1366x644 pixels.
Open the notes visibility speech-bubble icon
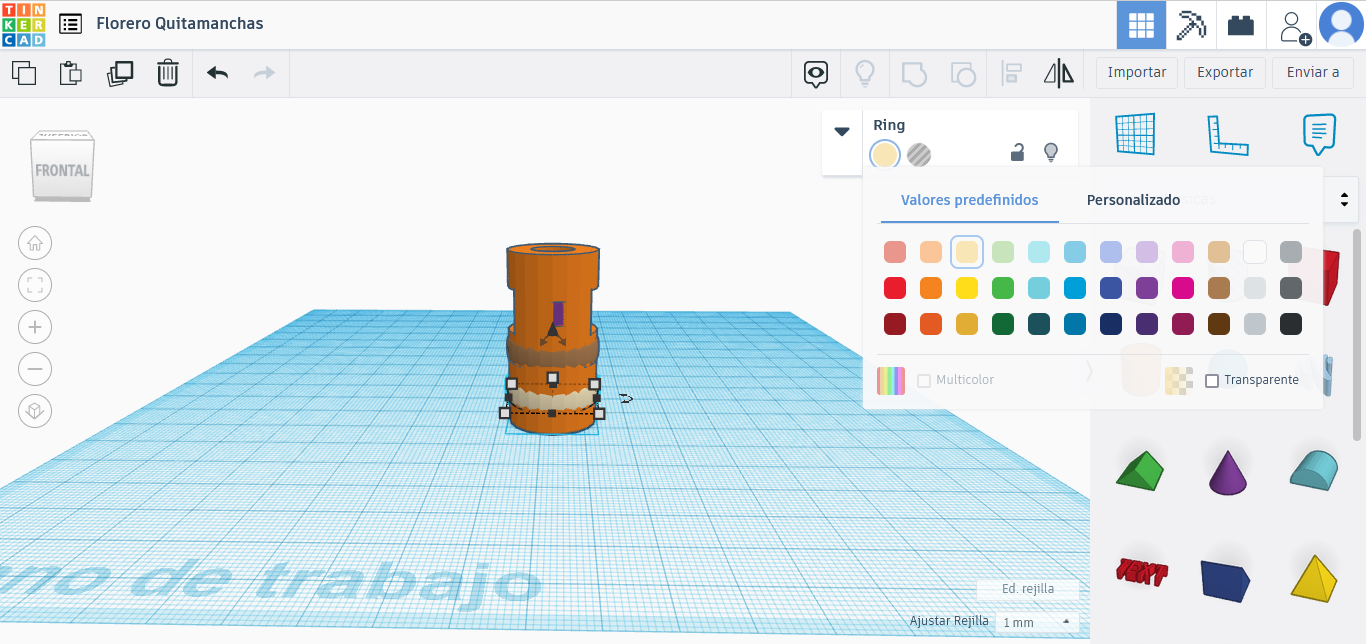coord(816,73)
